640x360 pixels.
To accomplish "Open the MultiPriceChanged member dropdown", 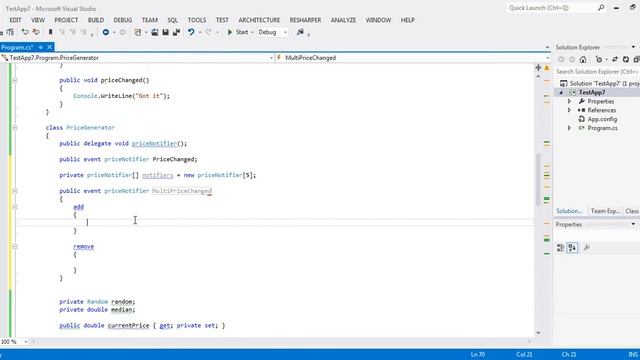I will pyautogui.click(x=547, y=58).
